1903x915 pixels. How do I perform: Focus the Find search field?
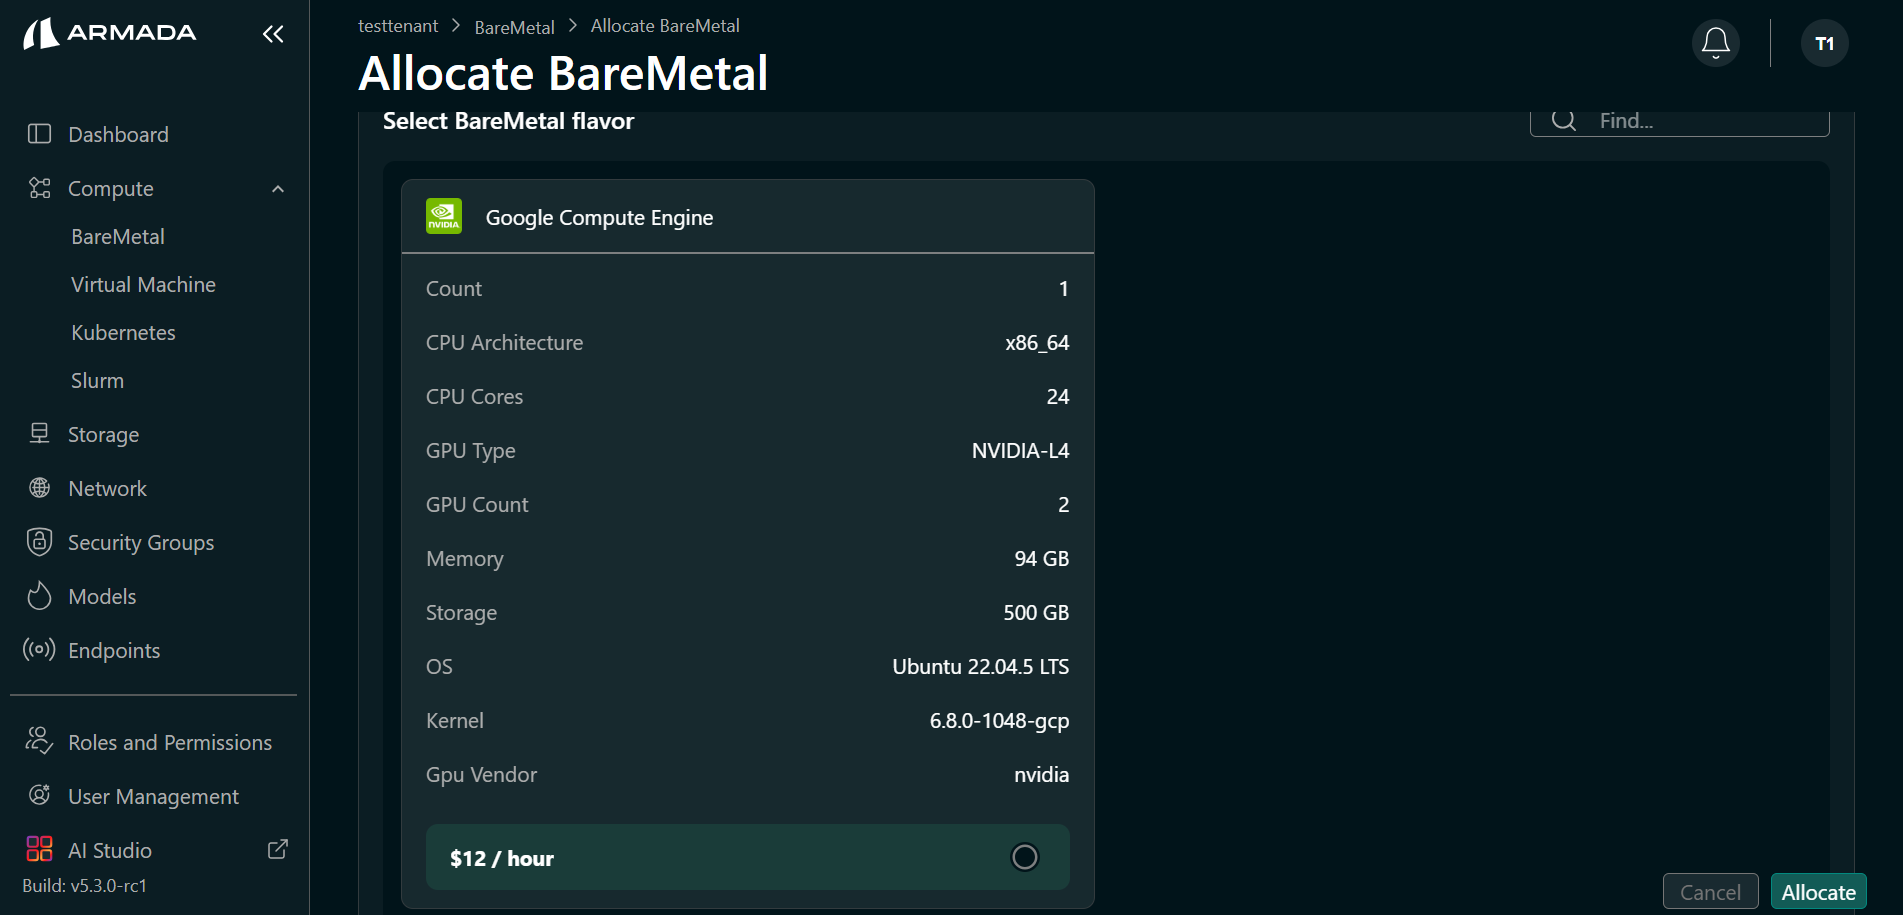[x=1680, y=121]
